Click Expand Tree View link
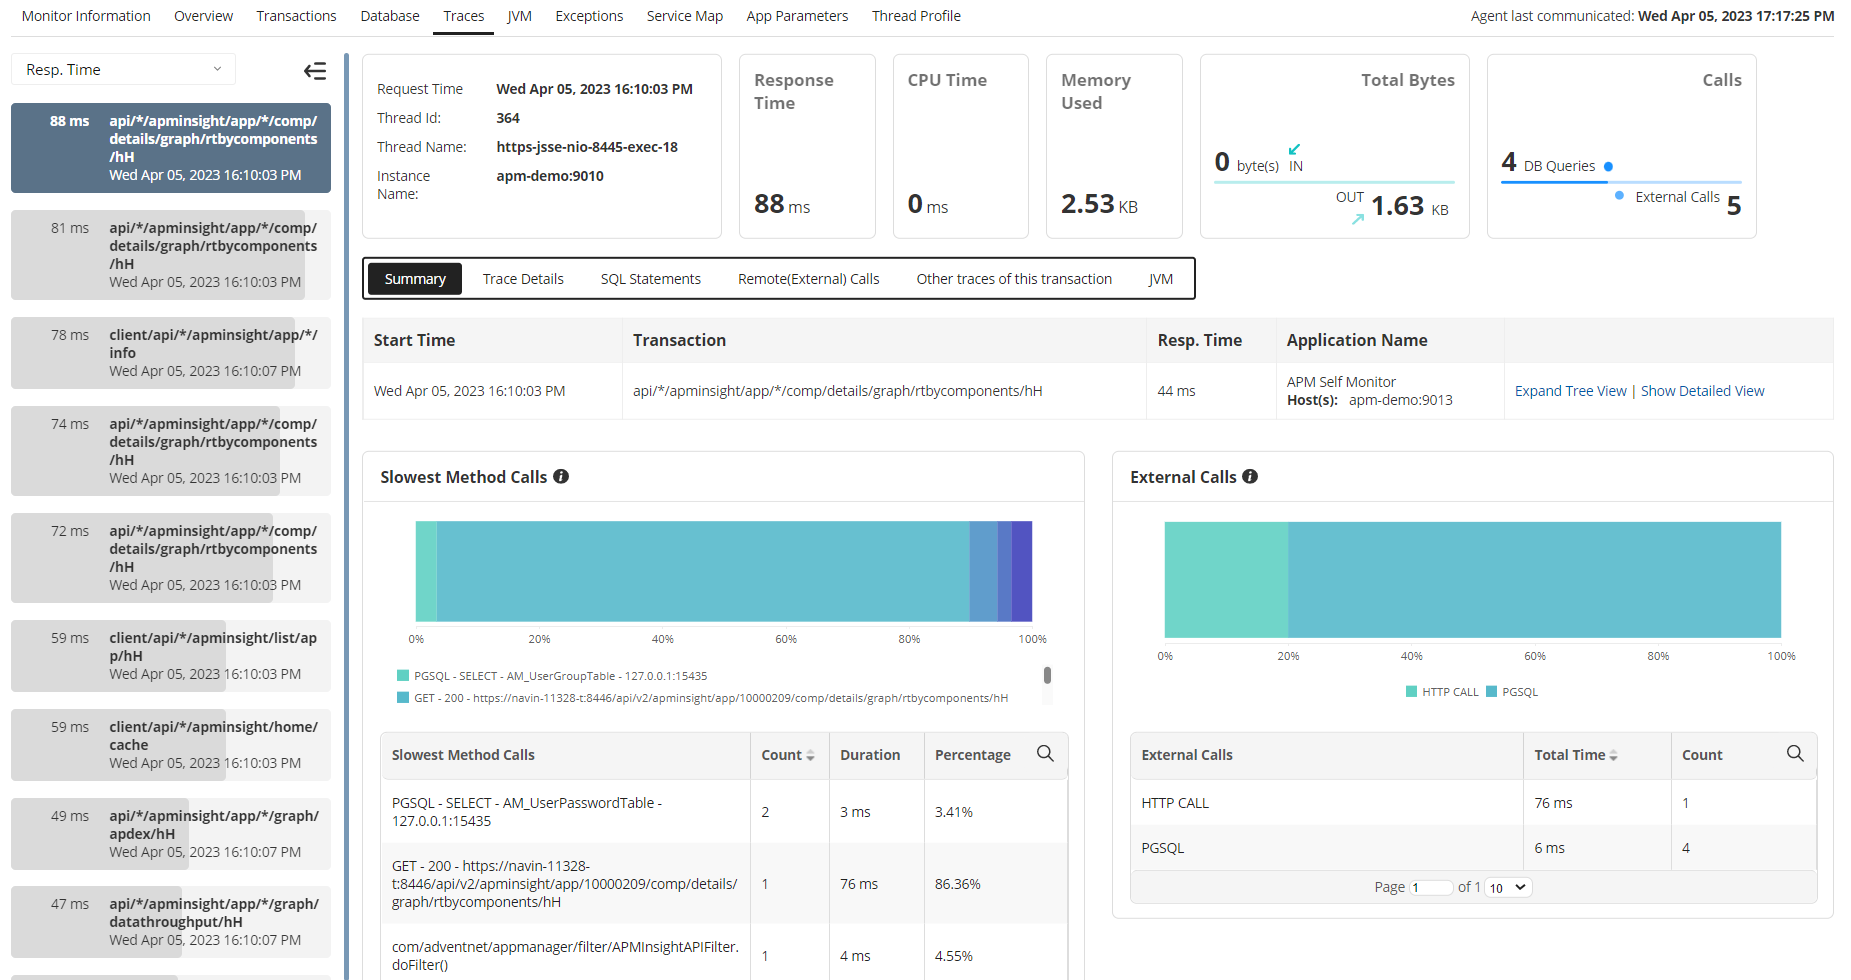Screen dimensions: 1851x980 pyautogui.click(x=1570, y=391)
